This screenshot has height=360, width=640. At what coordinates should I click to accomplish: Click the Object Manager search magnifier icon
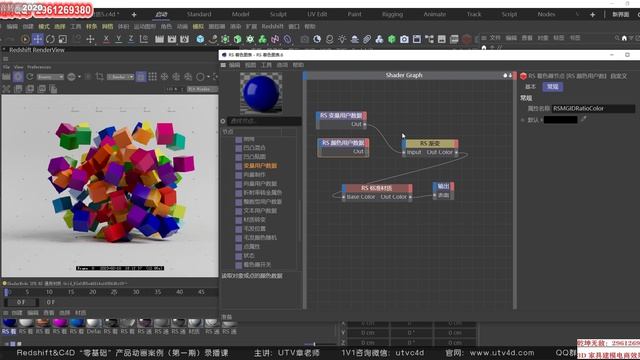(x=617, y=38)
